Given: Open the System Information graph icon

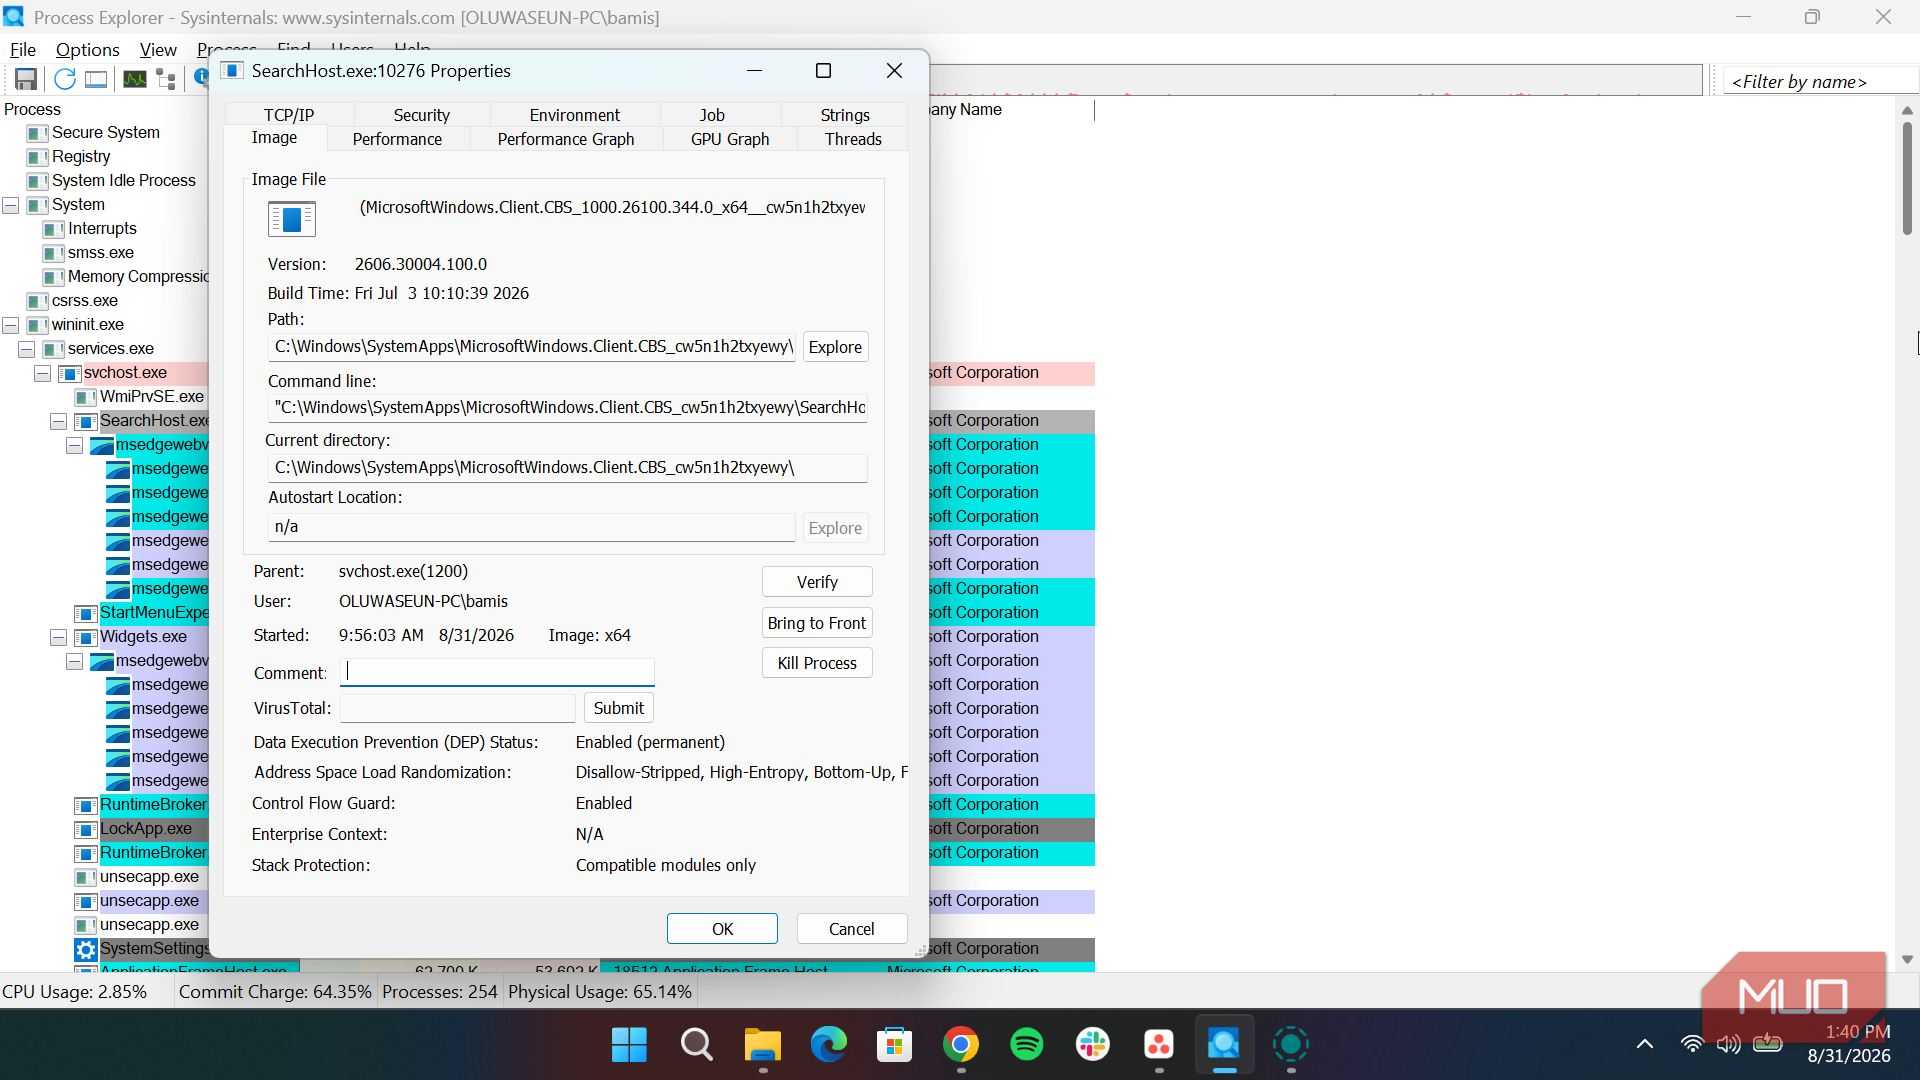Looking at the screenshot, I should tap(134, 79).
